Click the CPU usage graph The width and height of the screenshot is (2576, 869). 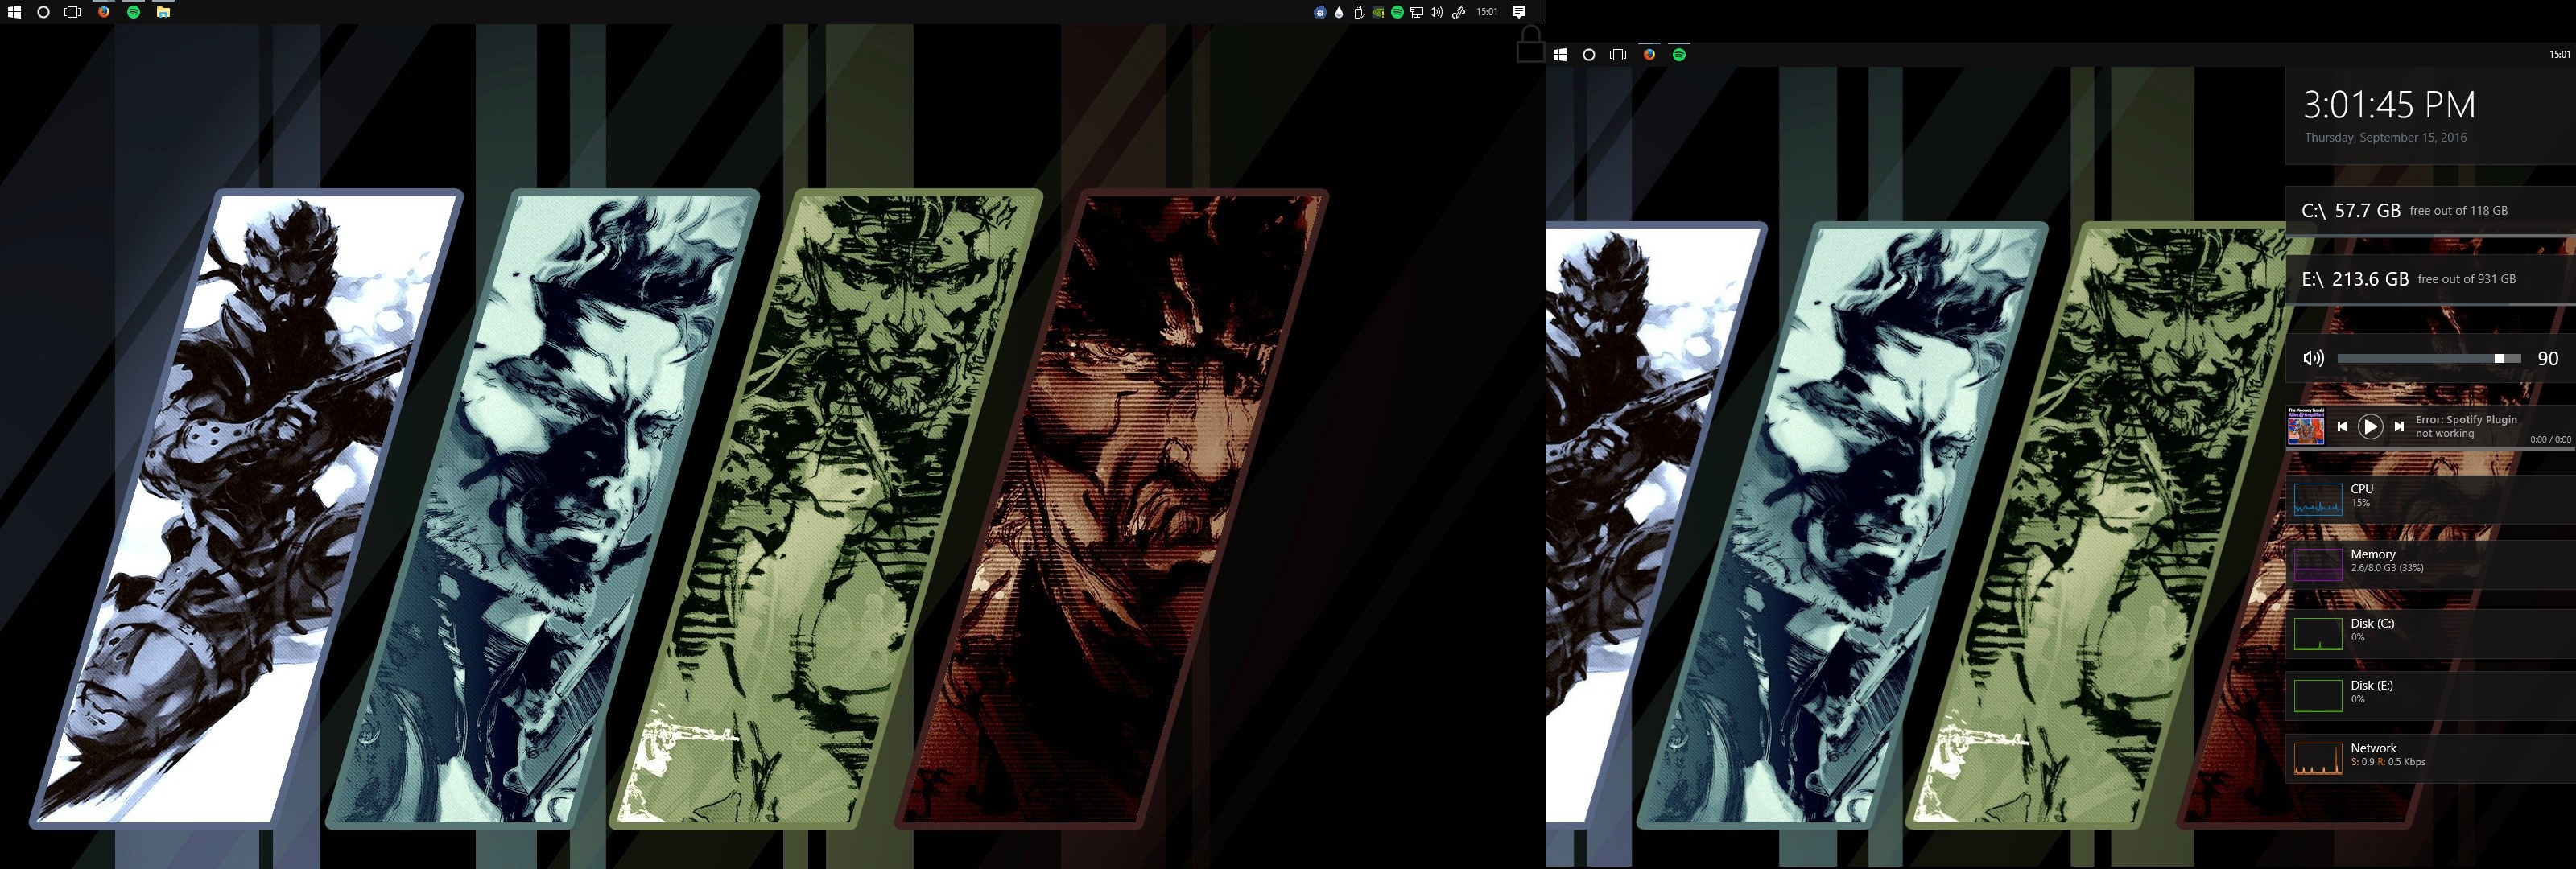[x=2318, y=498]
